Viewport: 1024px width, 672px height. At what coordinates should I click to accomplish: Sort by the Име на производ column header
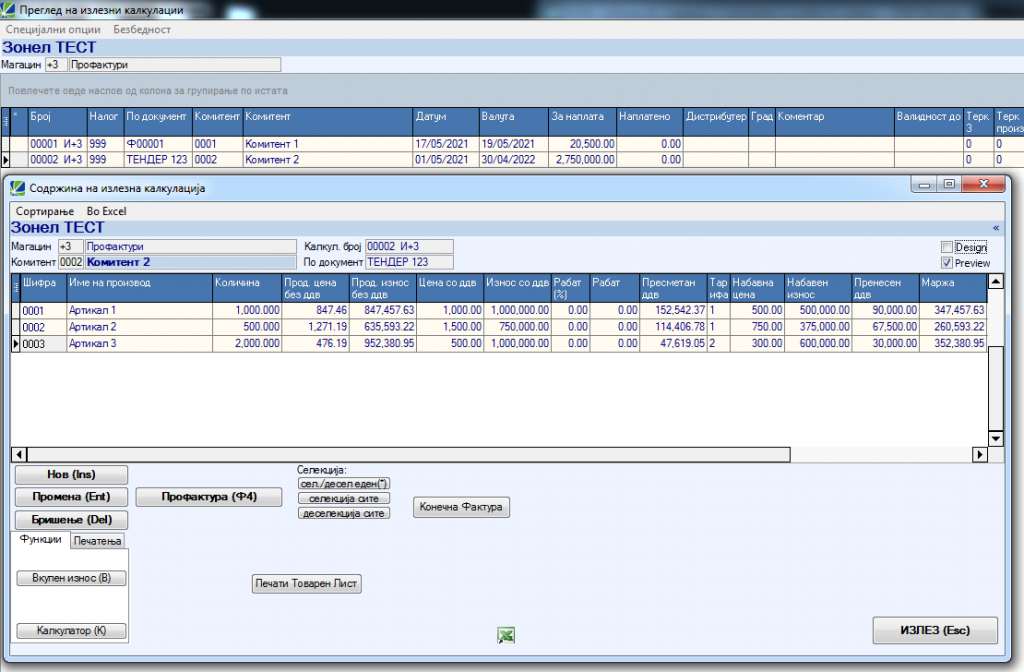(140, 288)
